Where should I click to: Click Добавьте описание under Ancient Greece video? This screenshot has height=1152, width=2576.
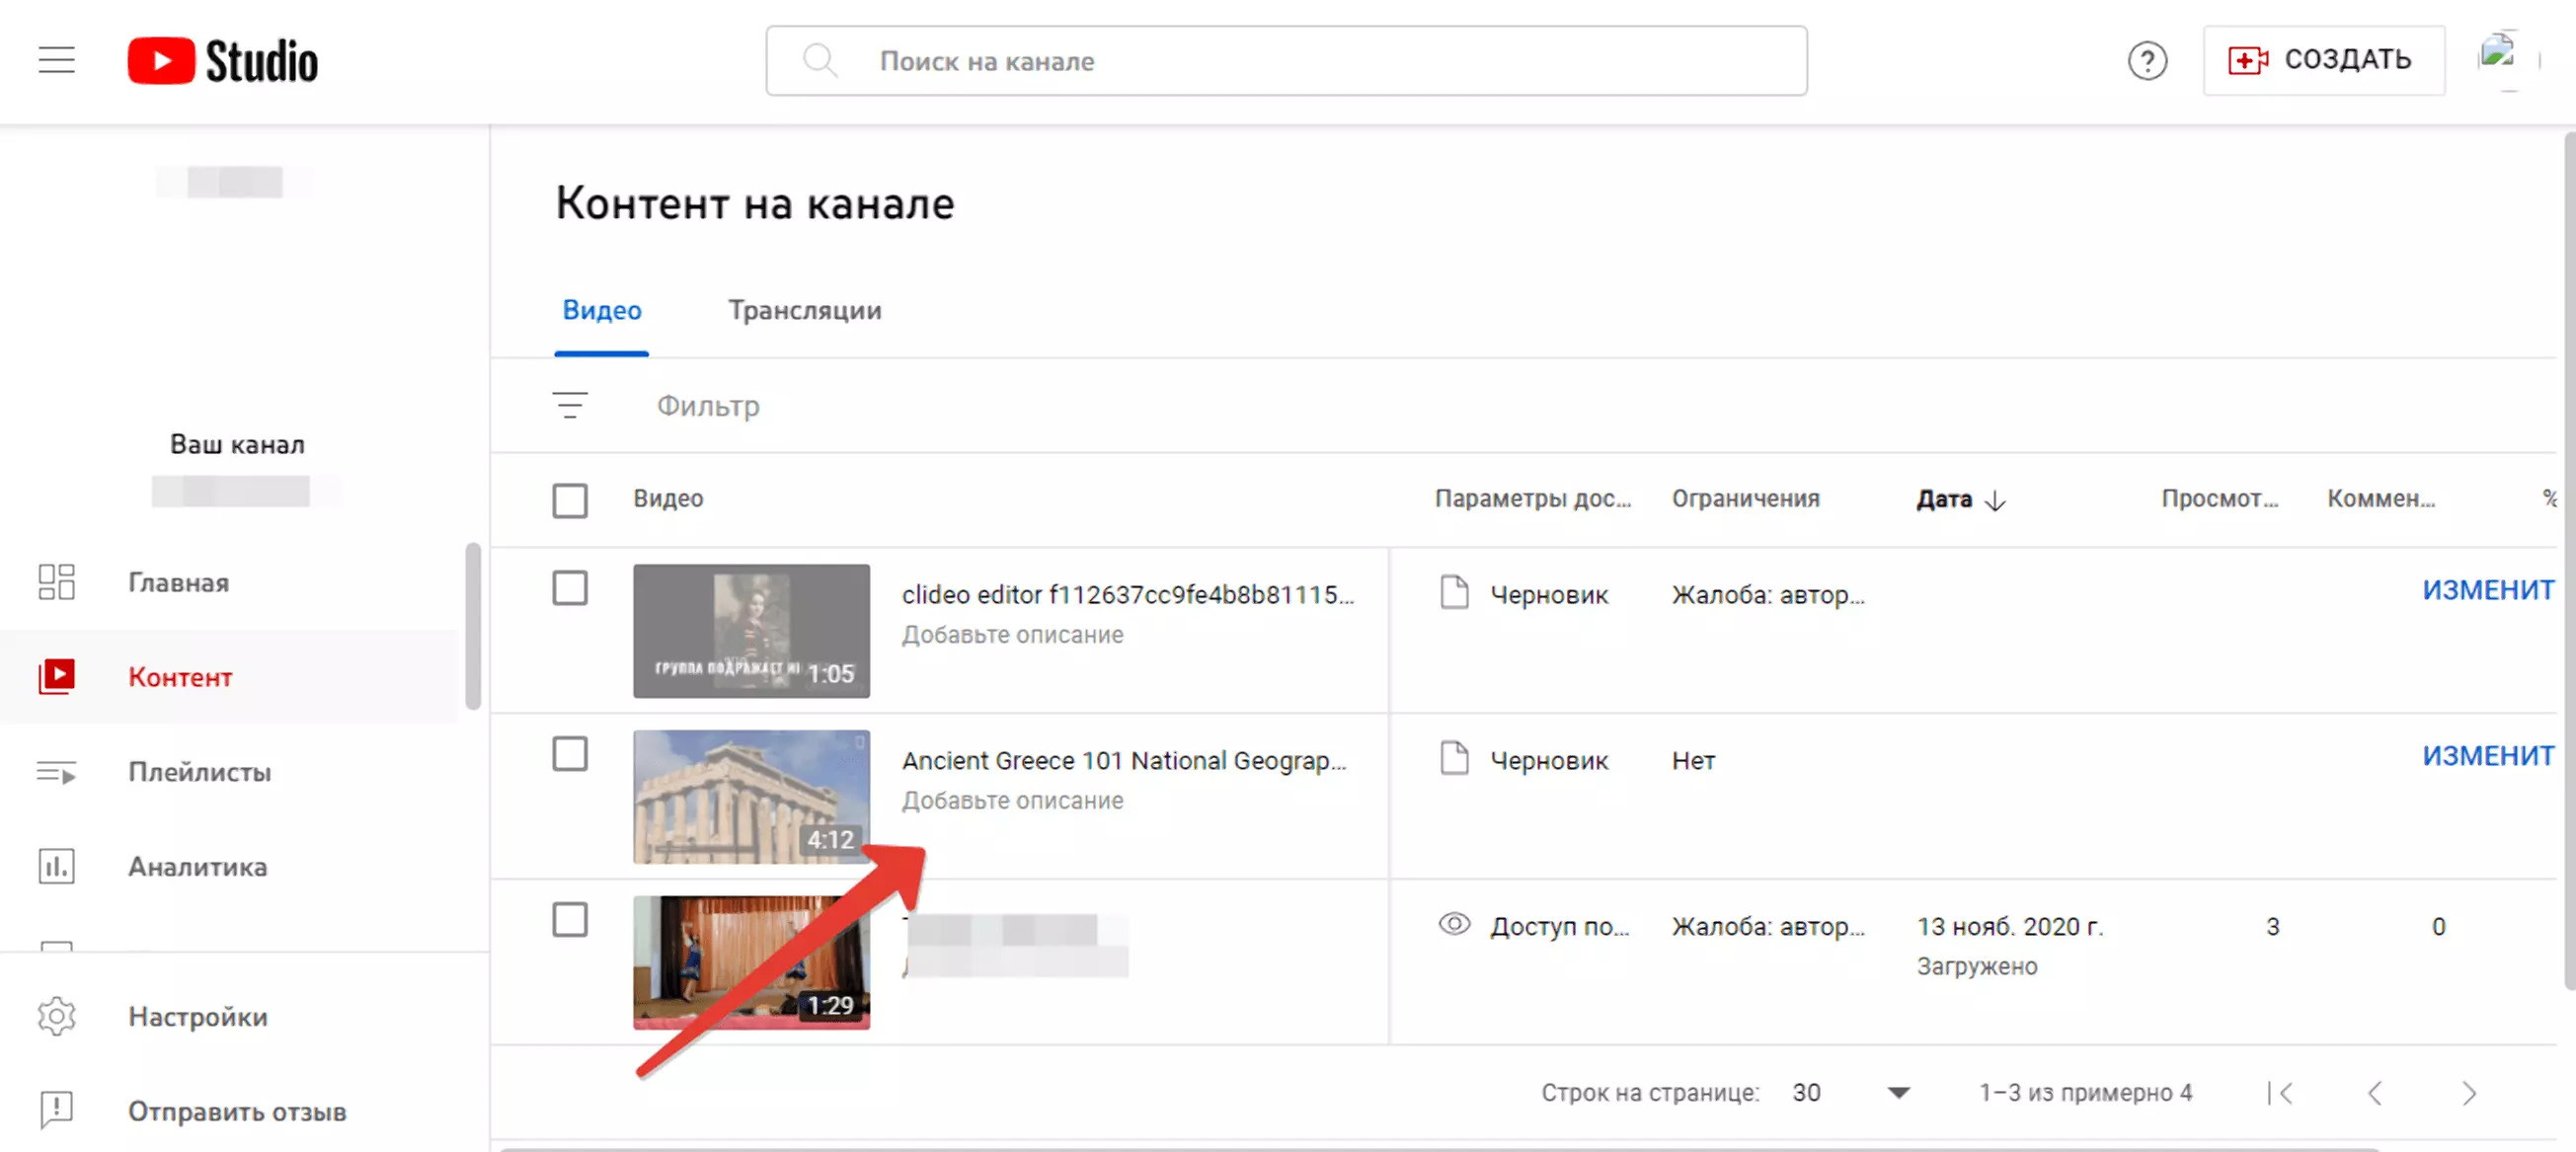click(1012, 800)
